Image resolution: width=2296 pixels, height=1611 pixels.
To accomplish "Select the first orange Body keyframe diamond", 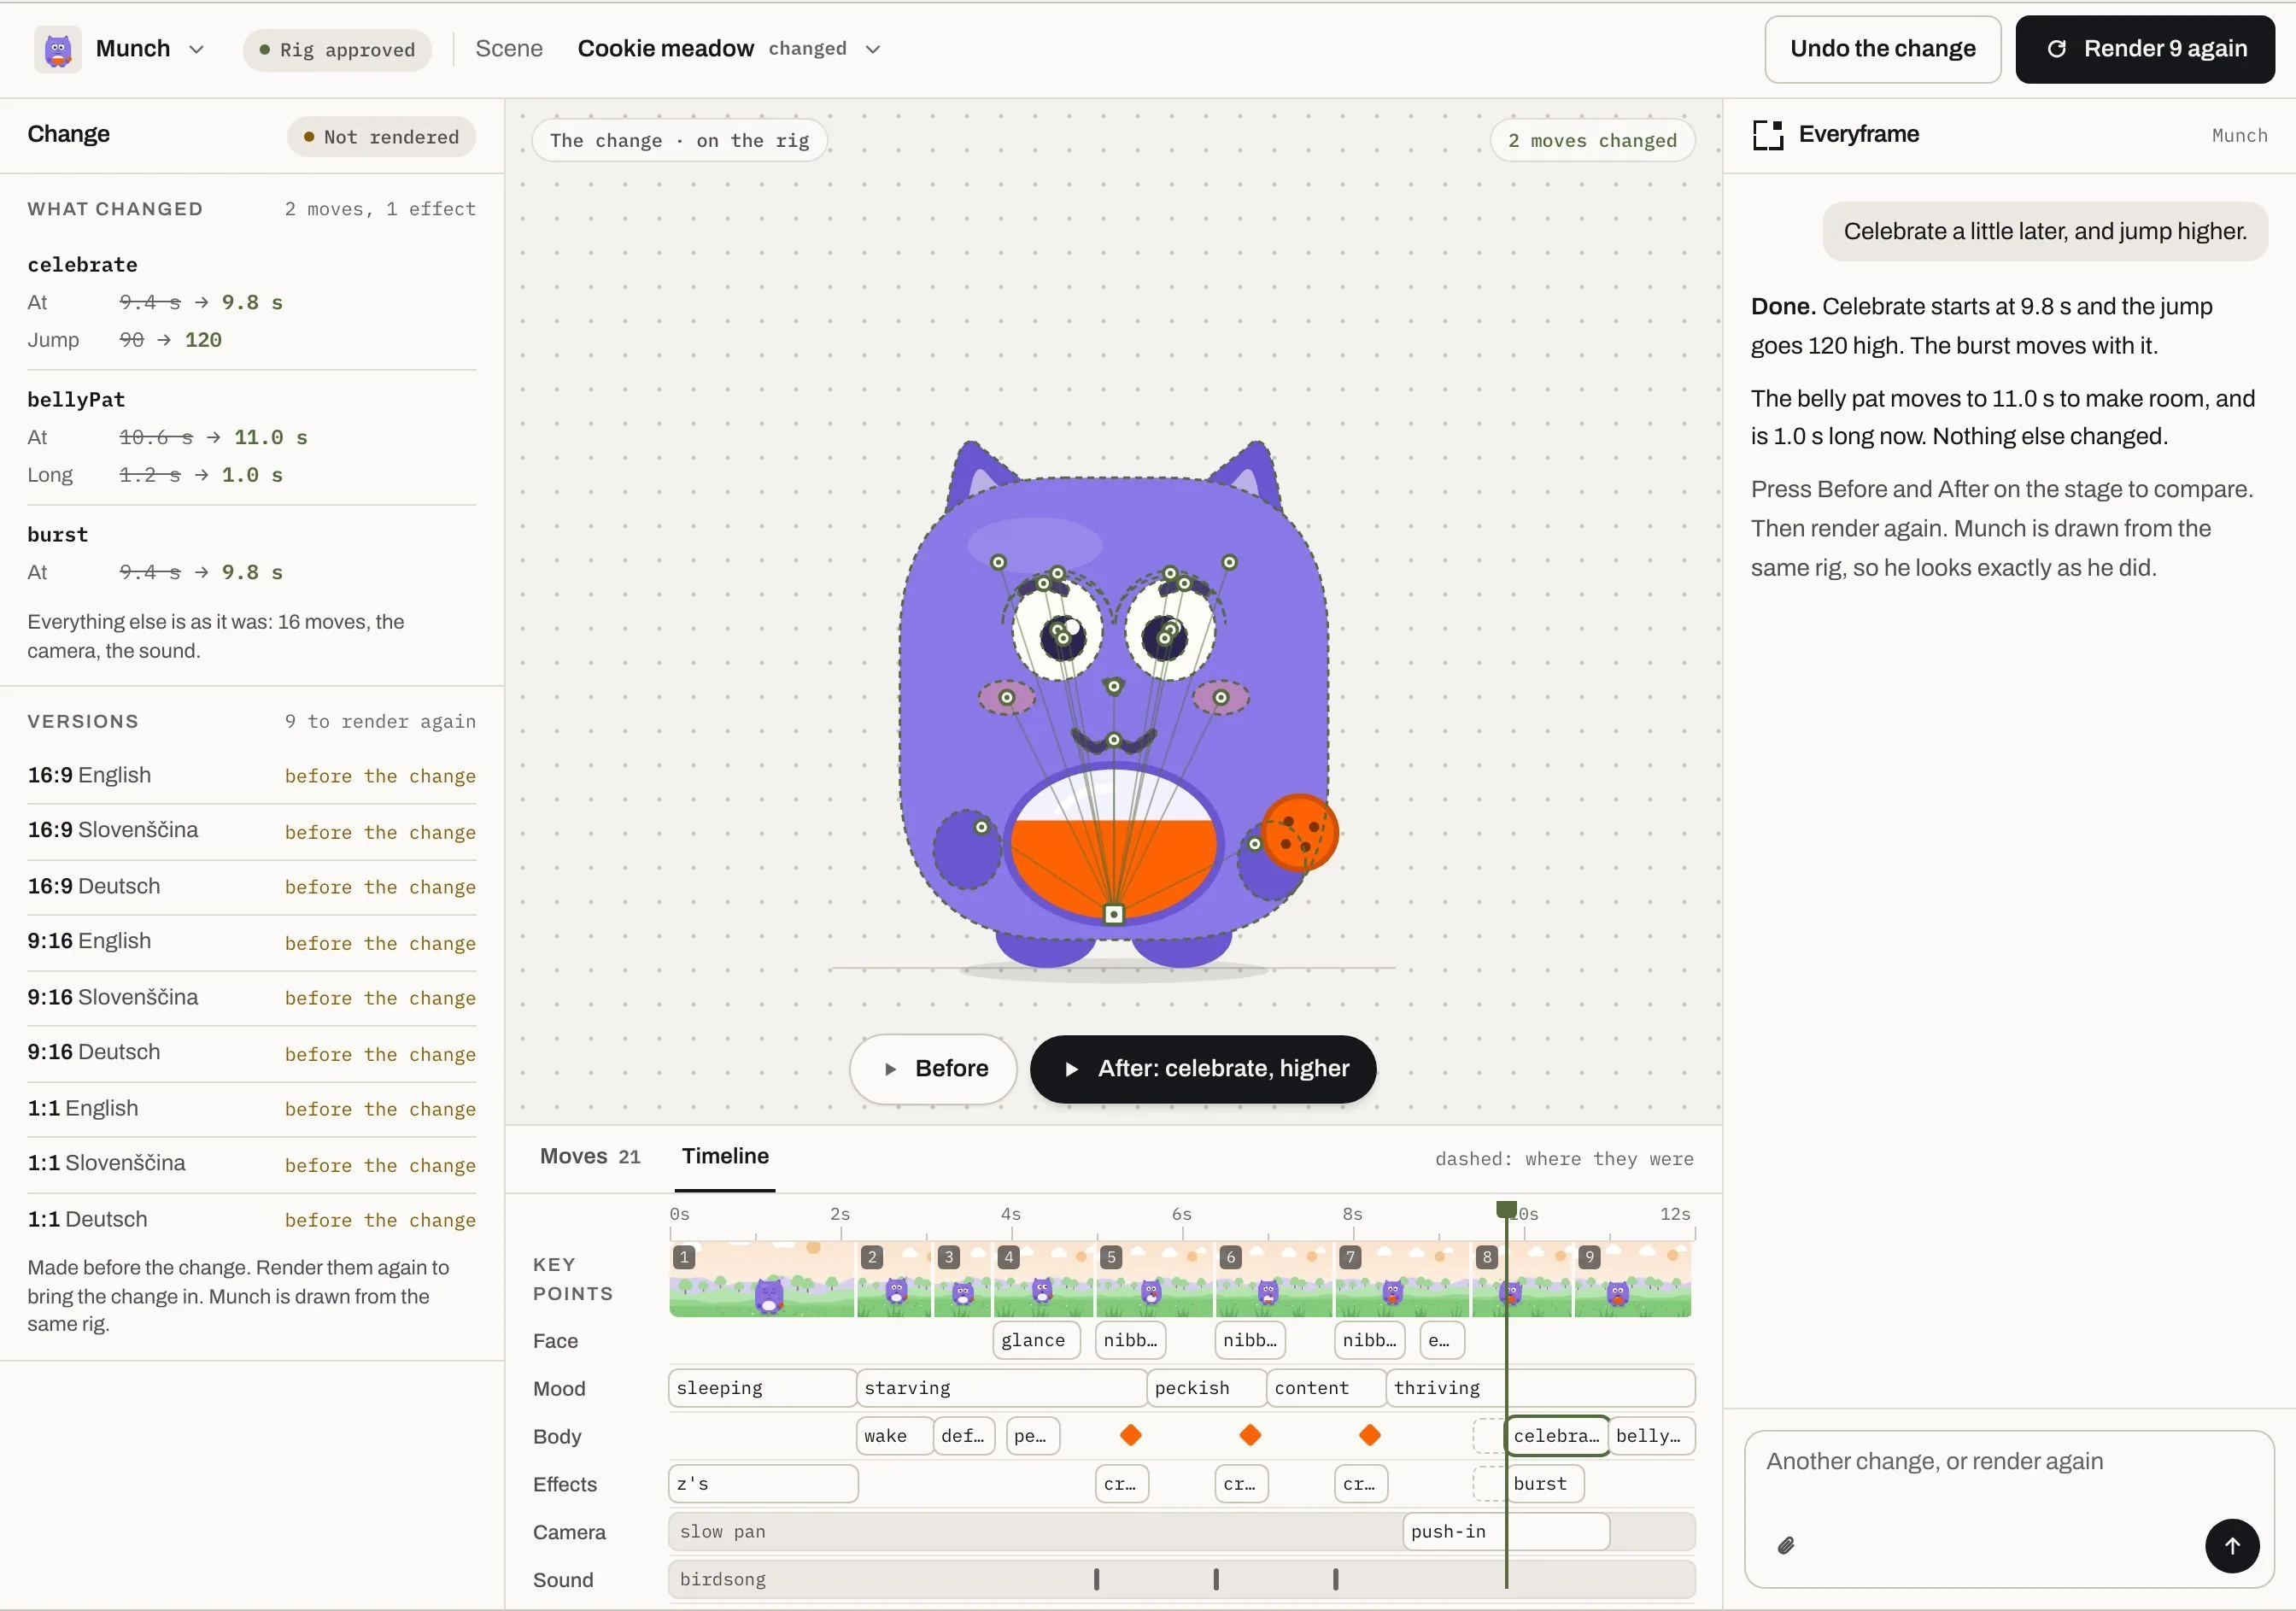I will click(x=1131, y=1436).
